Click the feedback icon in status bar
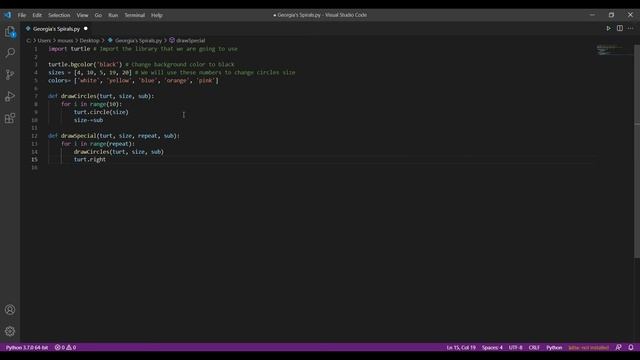The image size is (640, 360). (618, 347)
